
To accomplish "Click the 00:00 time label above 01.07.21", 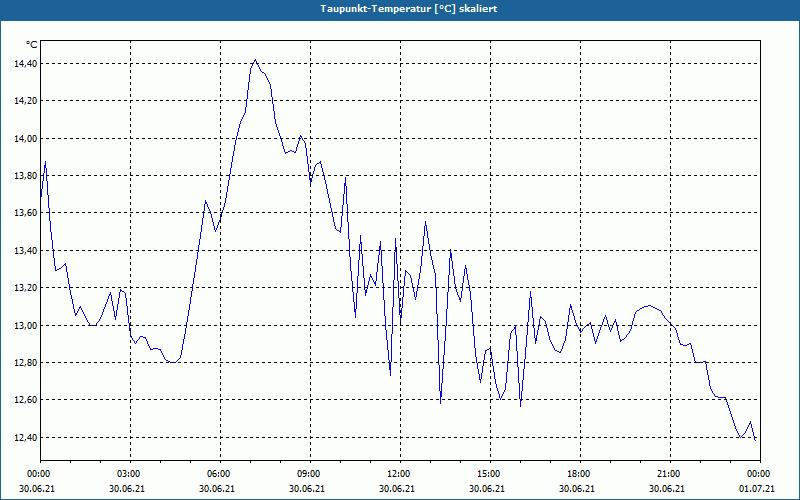I will coord(760,474).
